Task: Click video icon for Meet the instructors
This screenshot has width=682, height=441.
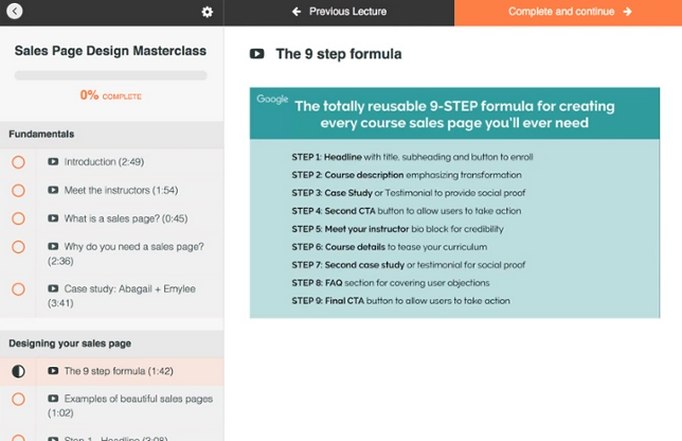Action: tap(53, 190)
